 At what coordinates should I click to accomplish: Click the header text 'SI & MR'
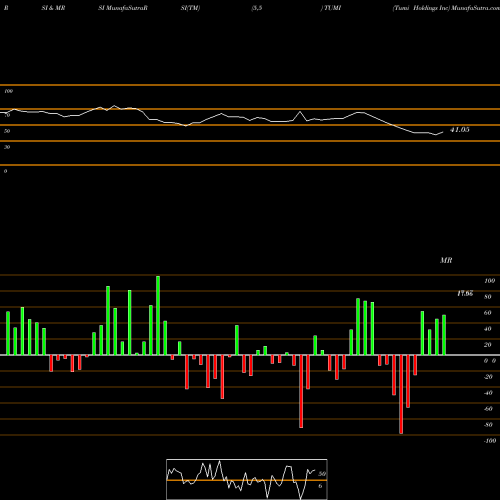[53, 8]
